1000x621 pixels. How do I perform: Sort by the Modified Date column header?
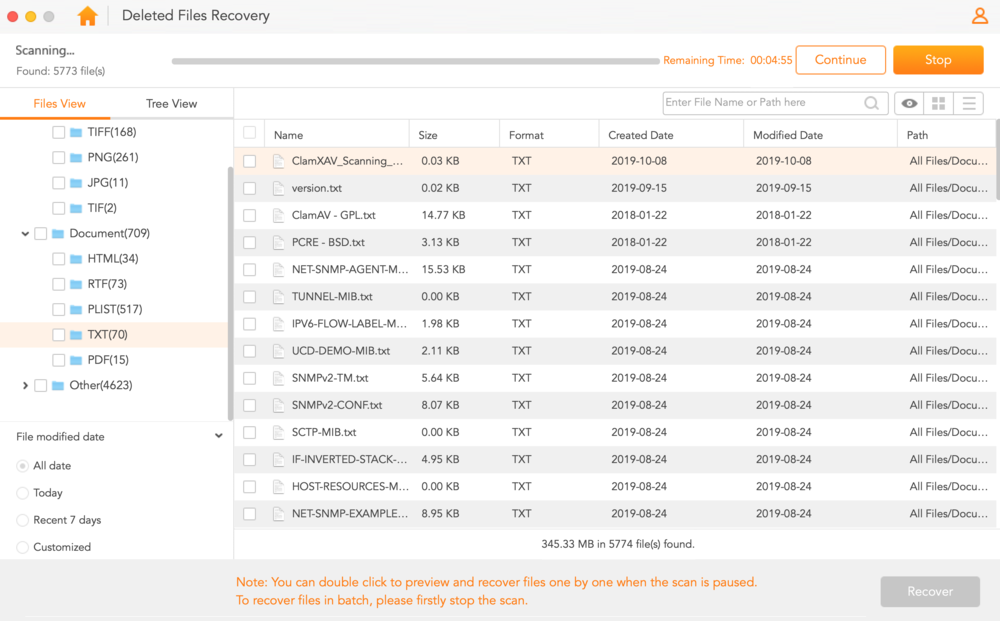(x=788, y=135)
